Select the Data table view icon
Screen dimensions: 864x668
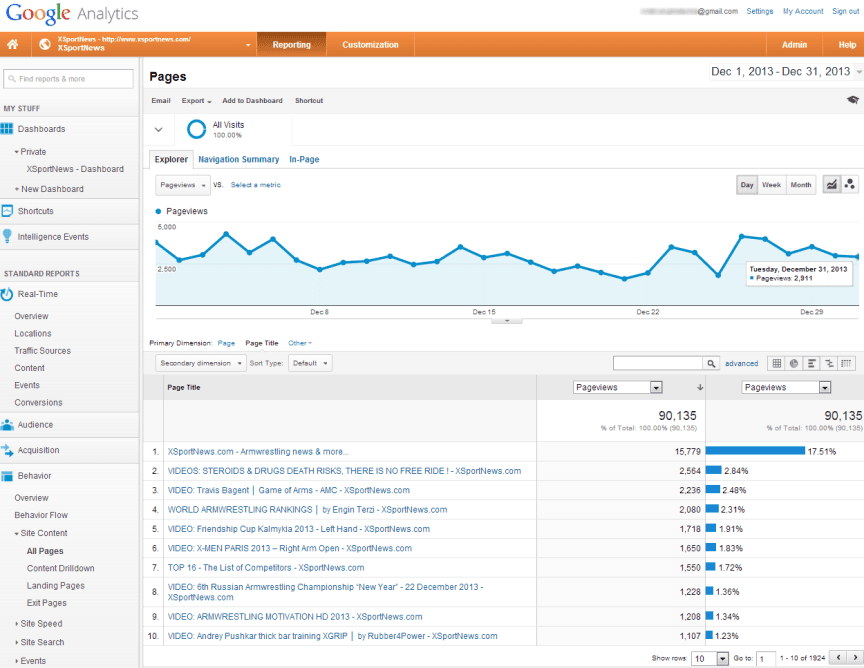click(x=776, y=363)
